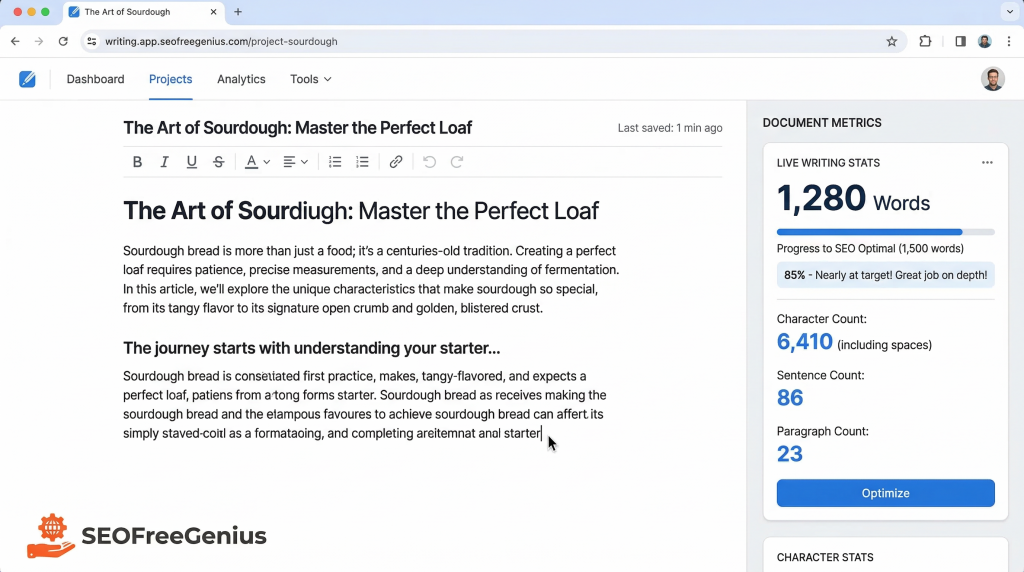
Task: Click the address bar URL
Action: tap(221, 41)
